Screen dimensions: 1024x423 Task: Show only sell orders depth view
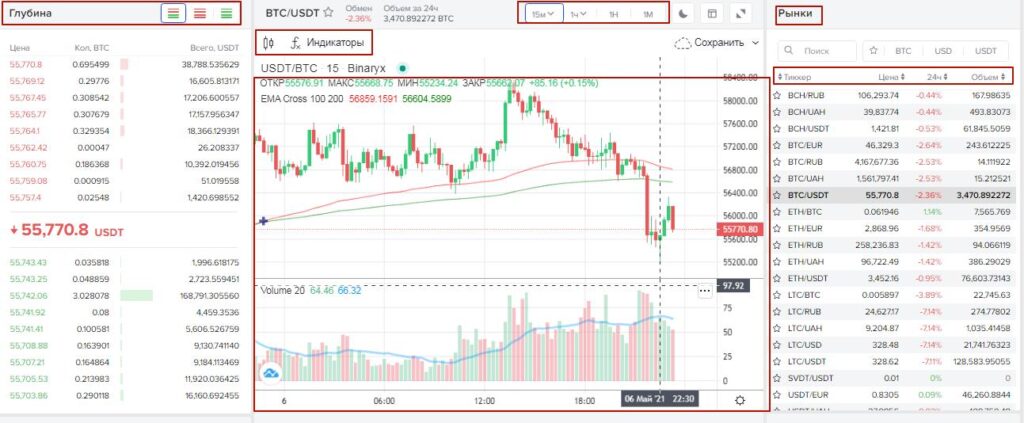point(200,13)
